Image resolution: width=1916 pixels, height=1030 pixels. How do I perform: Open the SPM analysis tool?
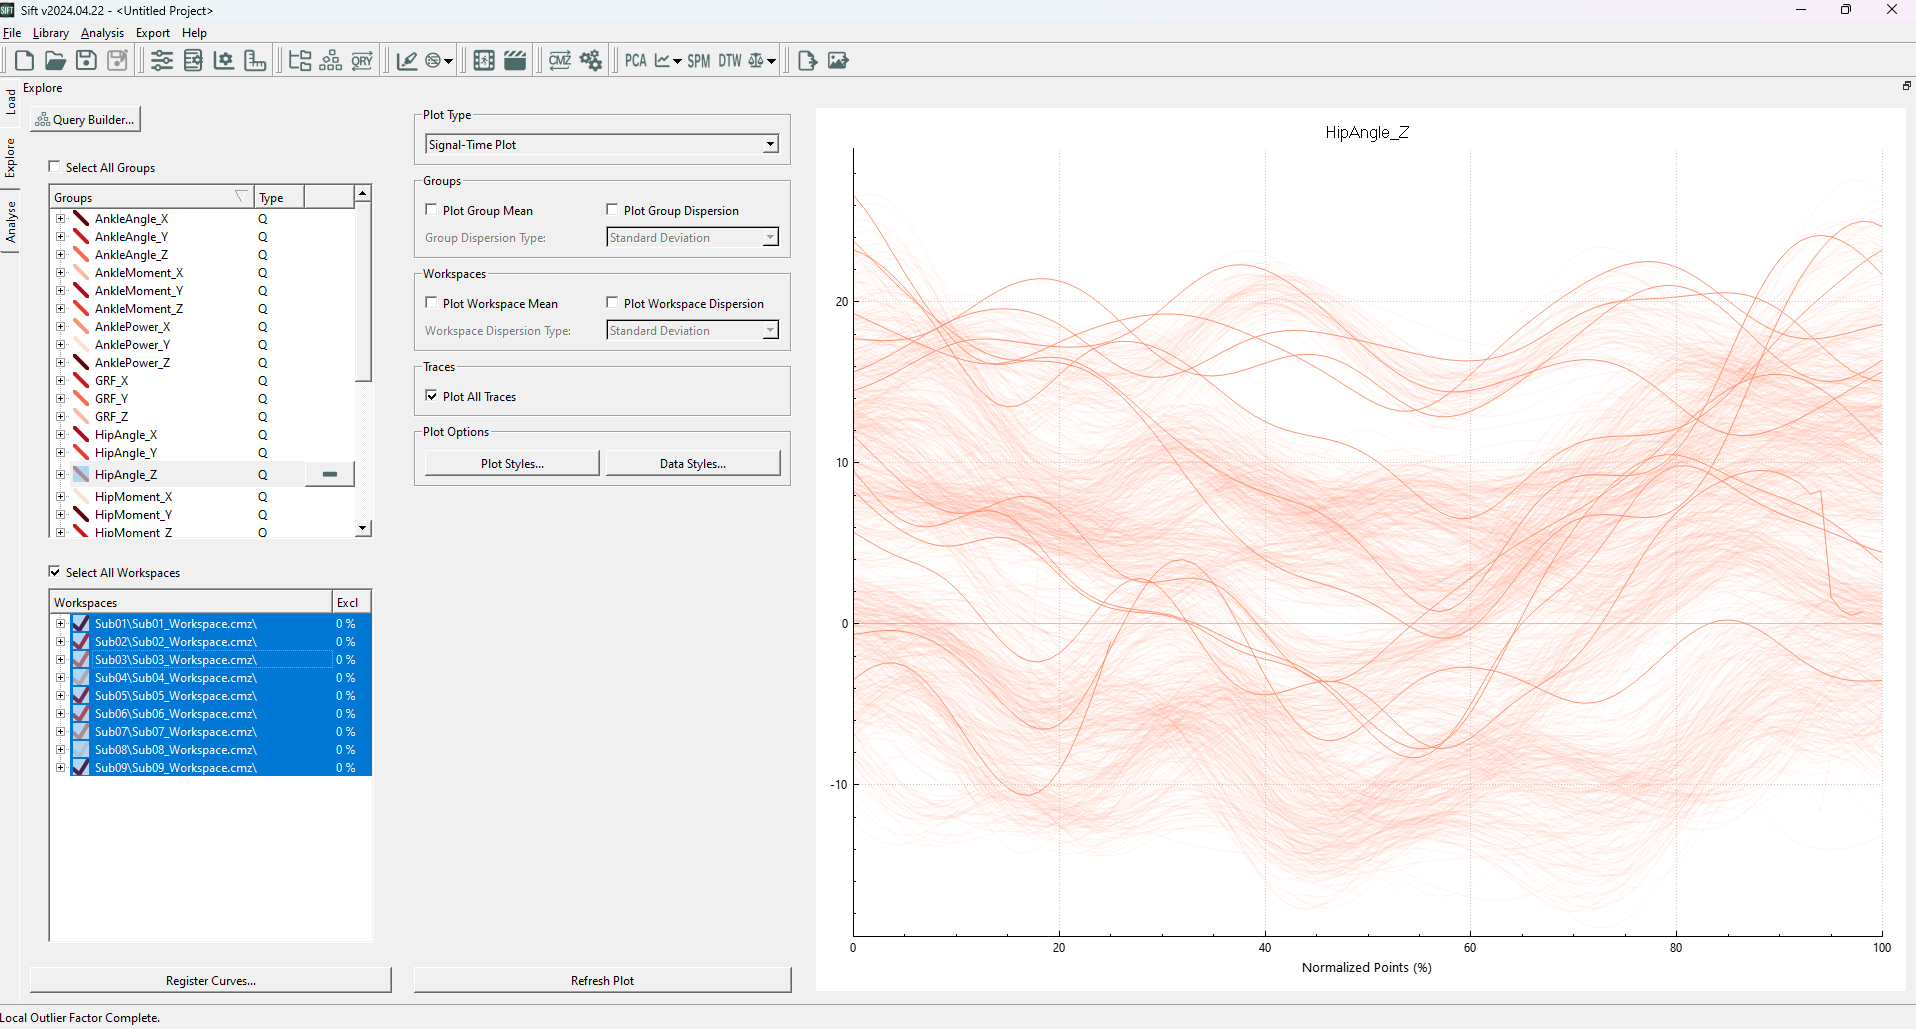[699, 61]
